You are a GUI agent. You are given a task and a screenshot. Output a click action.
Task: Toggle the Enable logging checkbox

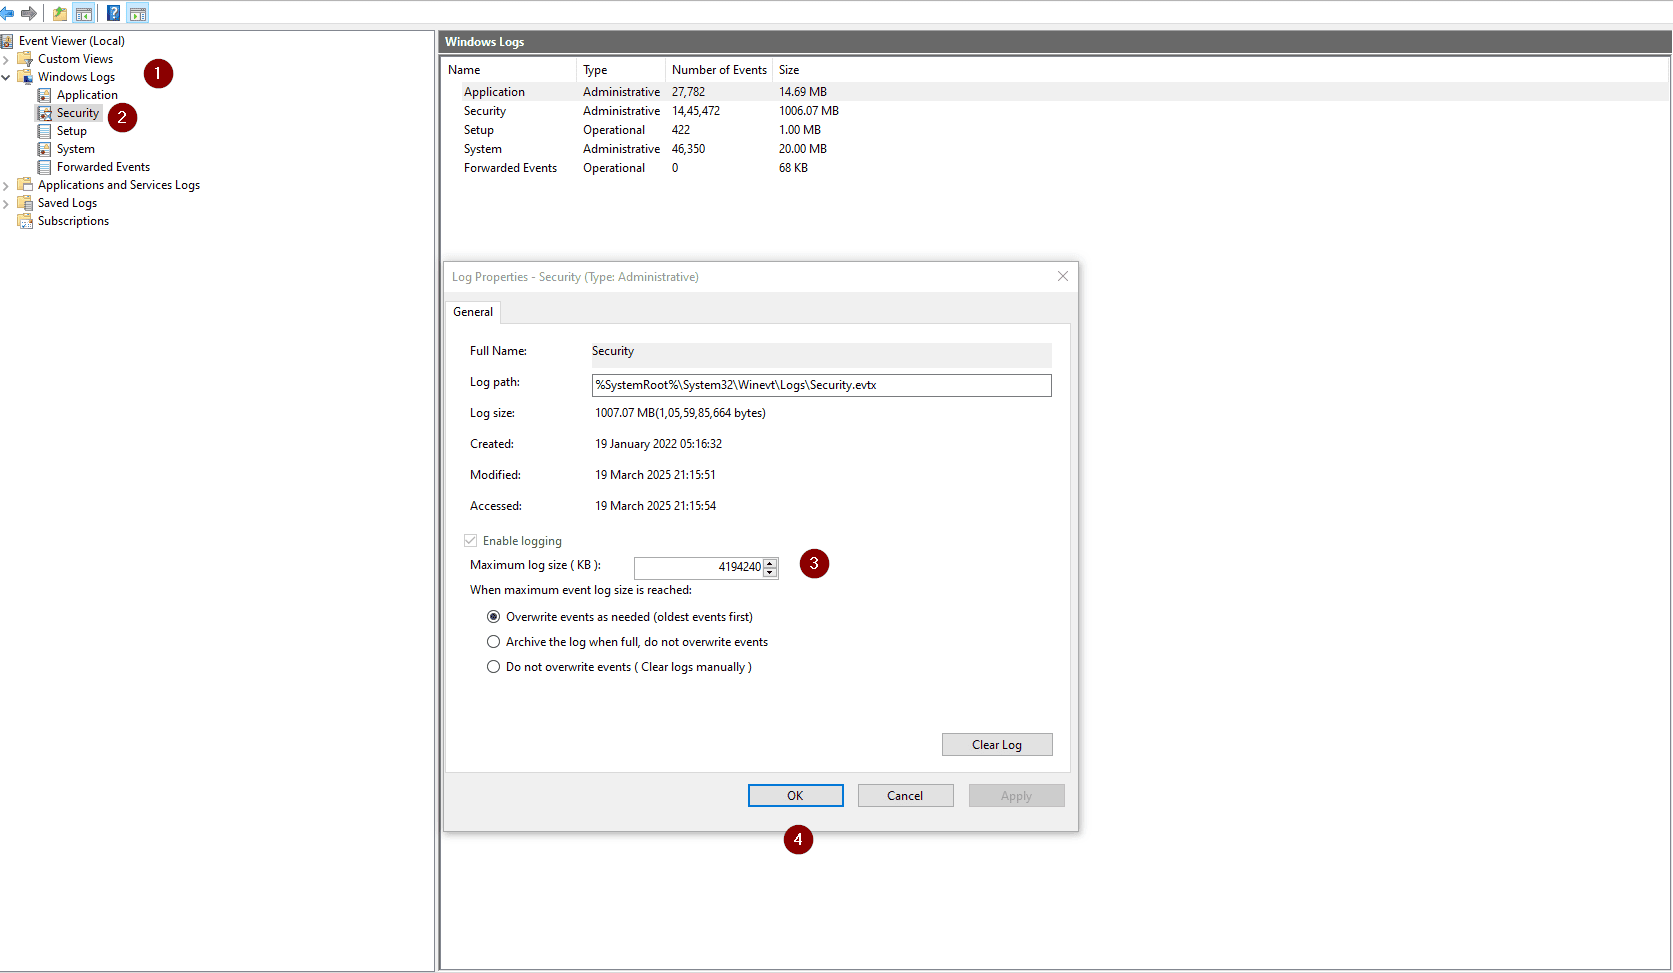(470, 541)
